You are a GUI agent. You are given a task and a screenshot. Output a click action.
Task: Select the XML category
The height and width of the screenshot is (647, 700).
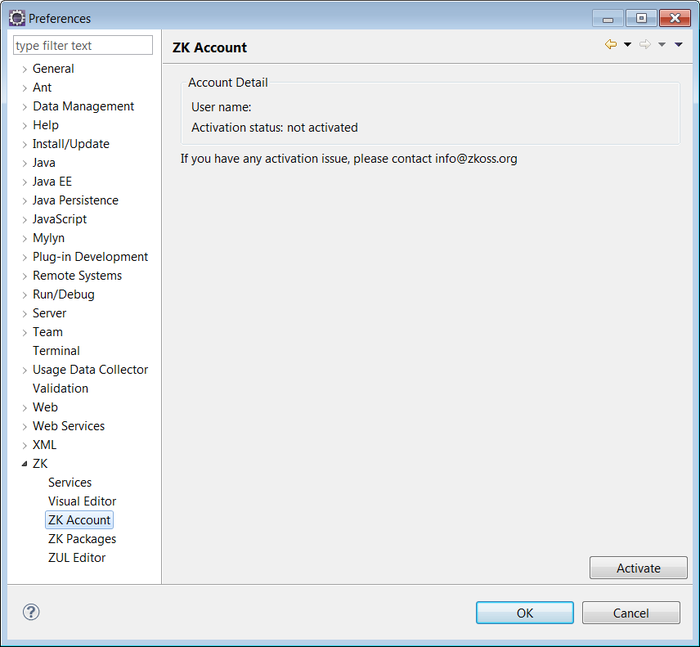[44, 445]
